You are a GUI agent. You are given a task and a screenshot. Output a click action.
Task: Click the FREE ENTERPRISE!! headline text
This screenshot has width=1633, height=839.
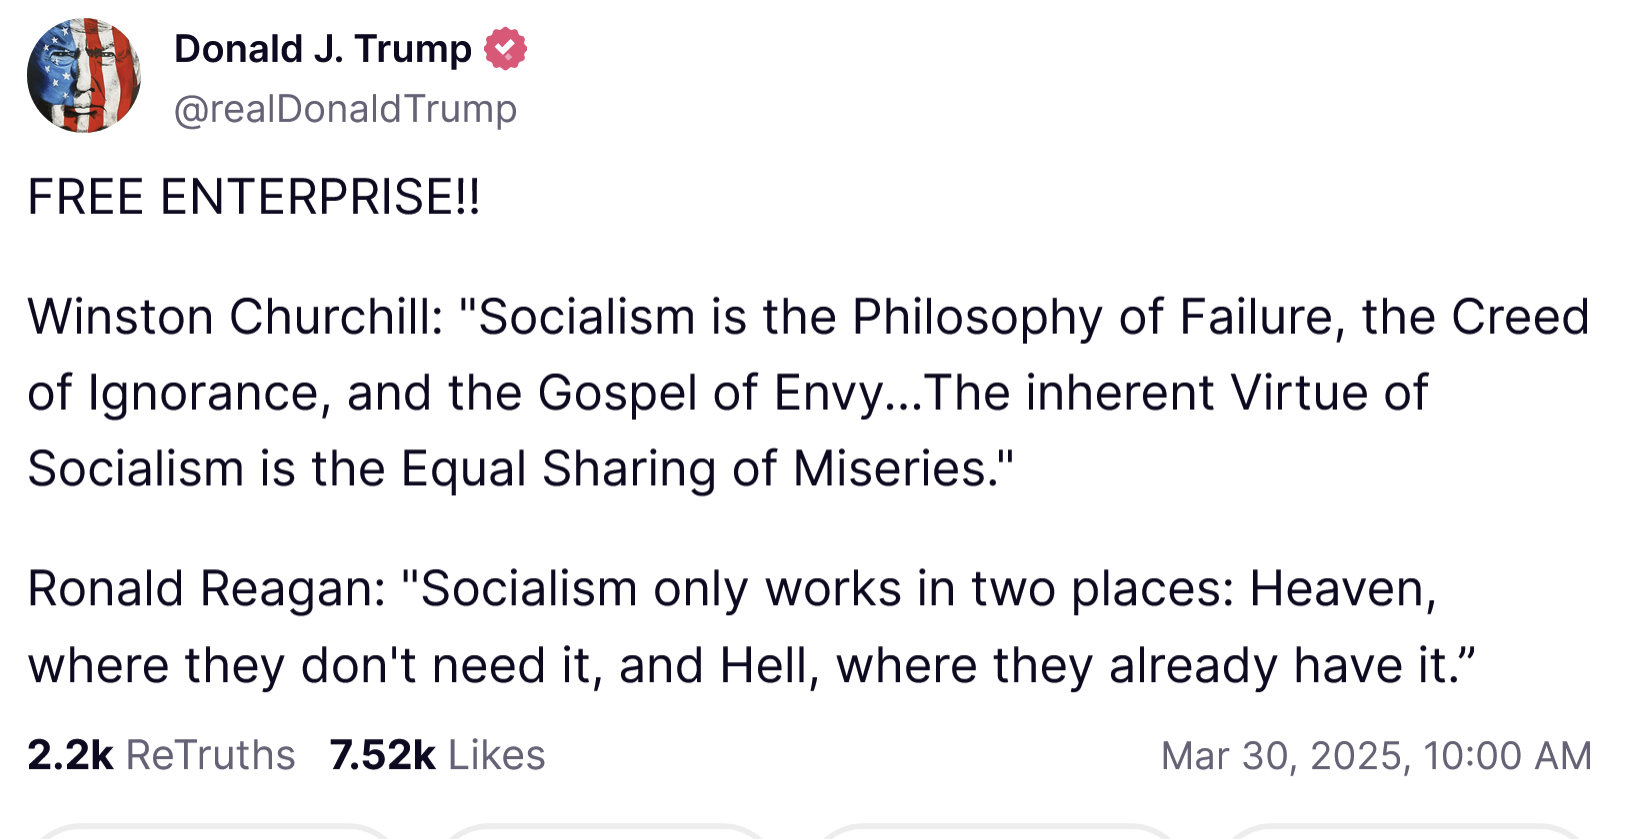point(254,196)
